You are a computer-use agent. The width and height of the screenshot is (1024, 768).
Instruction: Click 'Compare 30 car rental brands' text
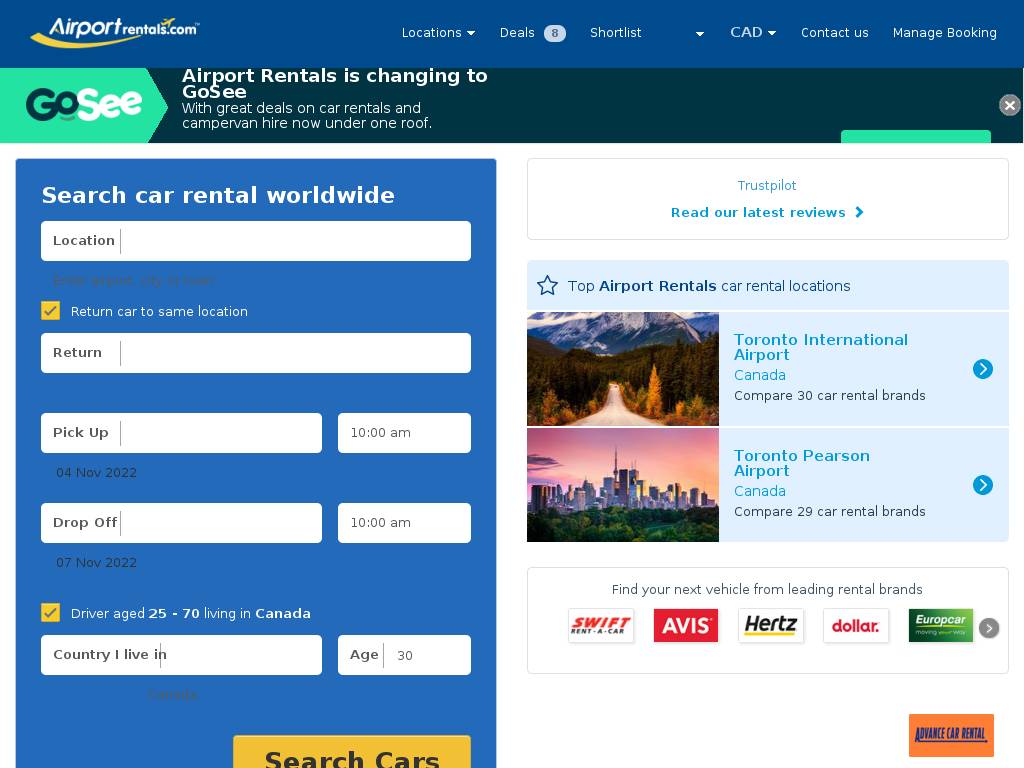pyautogui.click(x=829, y=395)
